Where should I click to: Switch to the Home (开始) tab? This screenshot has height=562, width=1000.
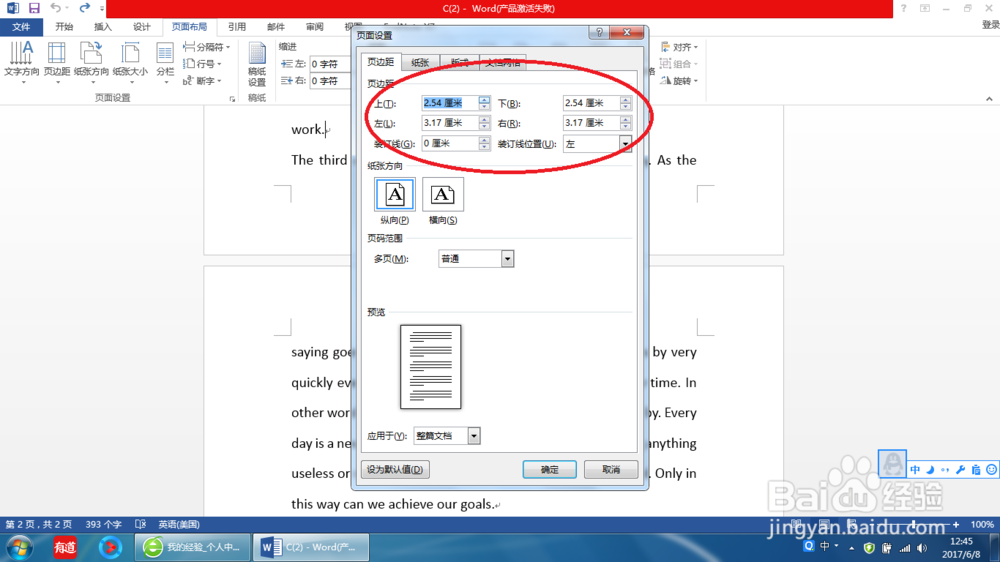pos(64,27)
